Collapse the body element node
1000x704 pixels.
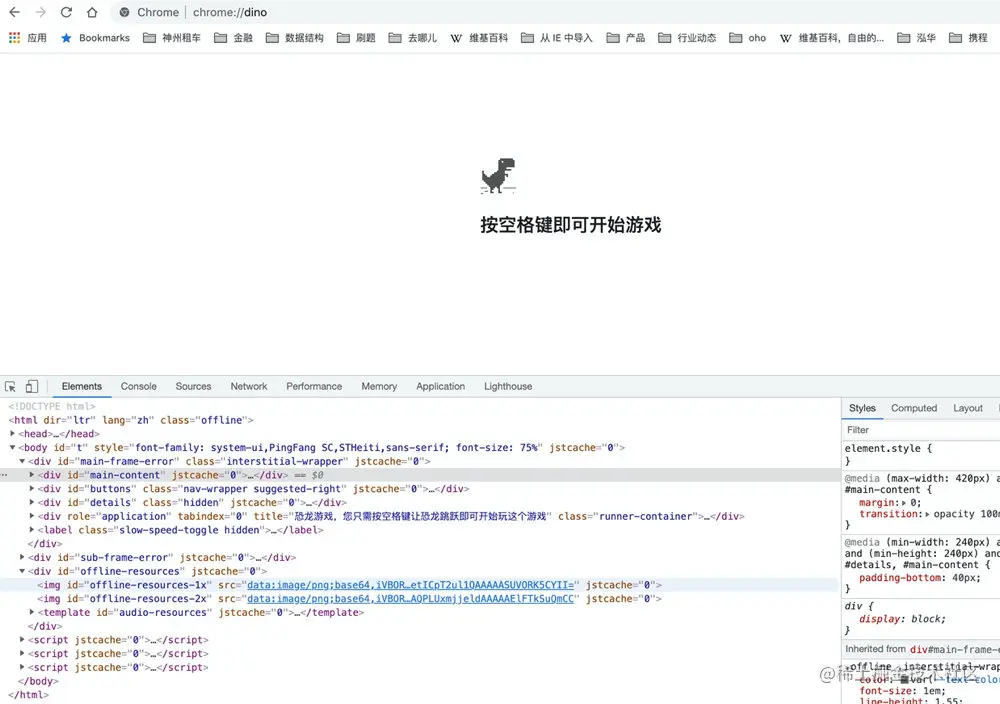point(12,448)
